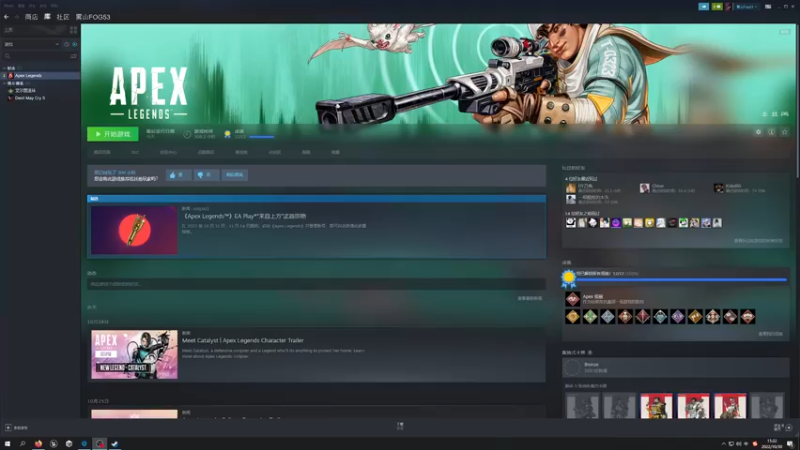This screenshot has width=800, height=450.
Task: Open the game settings gear icon
Action: 758,132
